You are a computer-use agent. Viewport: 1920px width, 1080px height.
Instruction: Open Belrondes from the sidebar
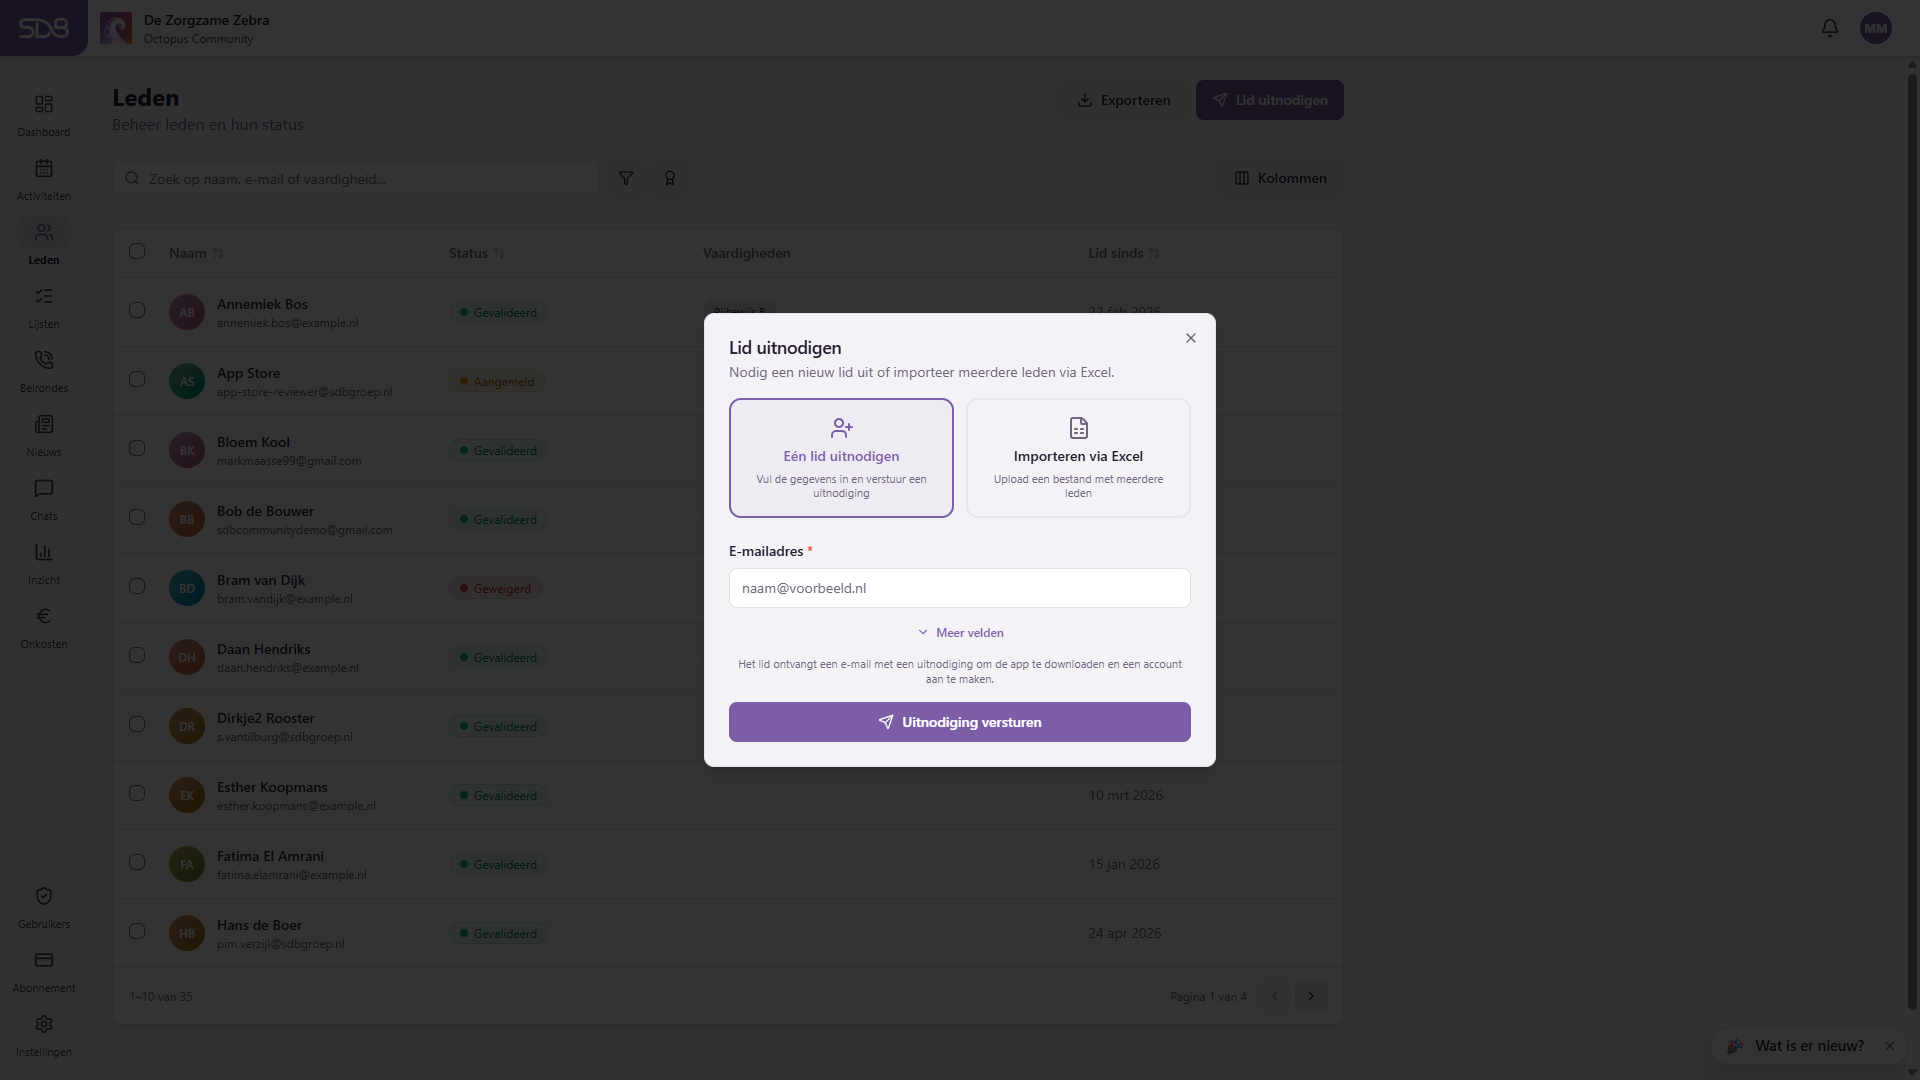coord(44,371)
